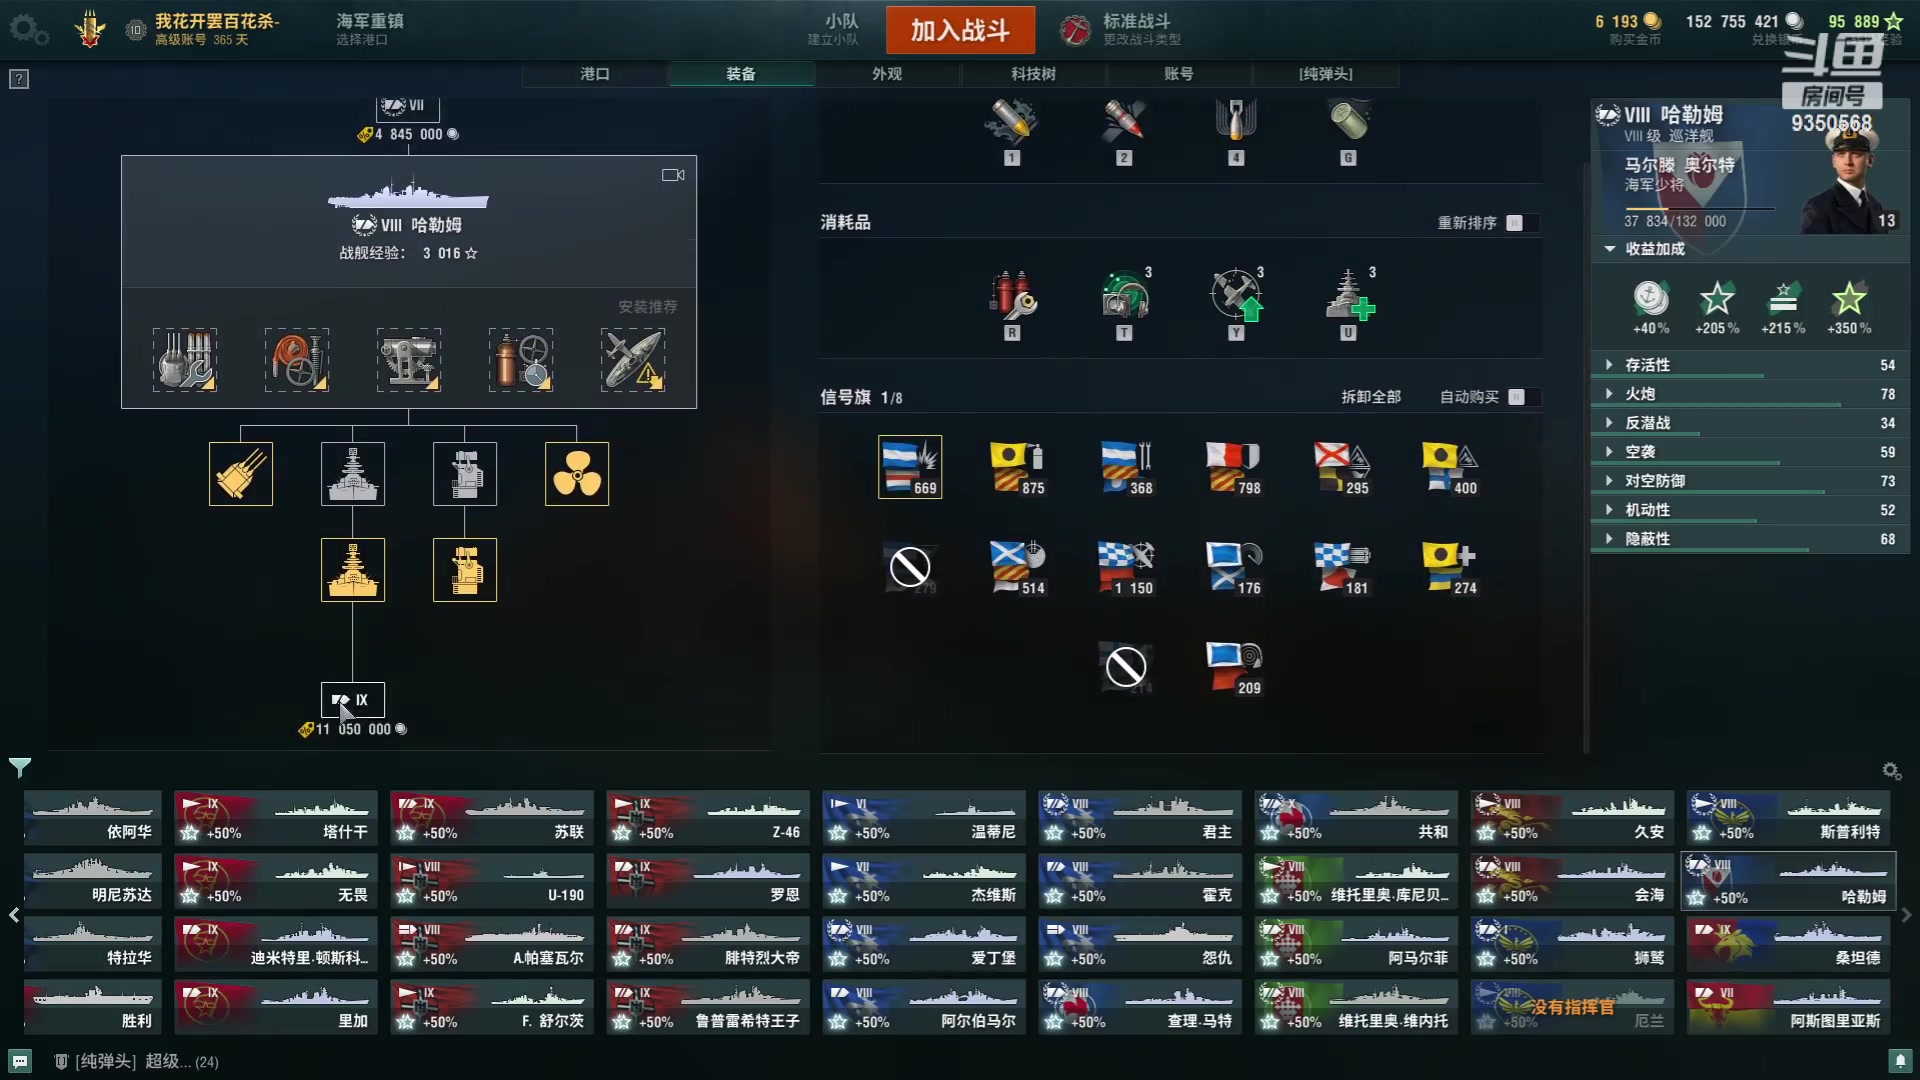Viewport: 1920px width, 1080px height.
Task: Toggle the 重新排序 checkbox
Action: pyautogui.click(x=1514, y=223)
